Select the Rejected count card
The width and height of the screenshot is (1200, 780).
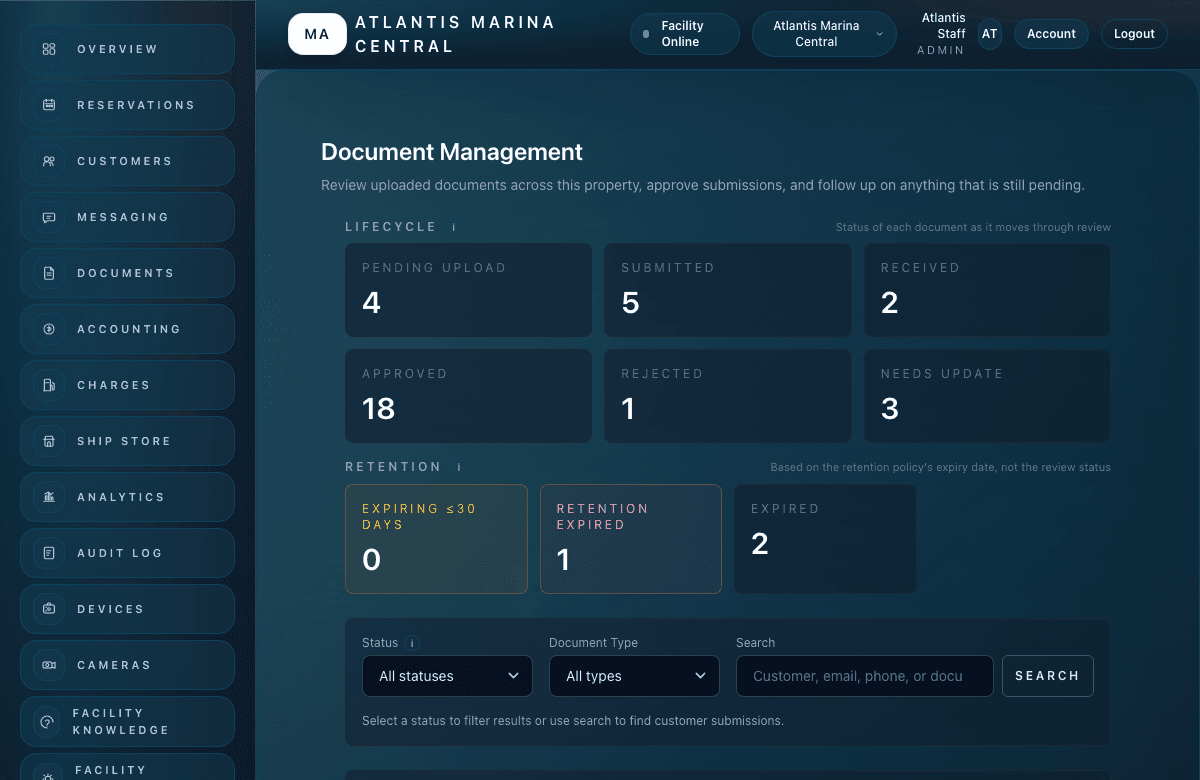coord(728,396)
